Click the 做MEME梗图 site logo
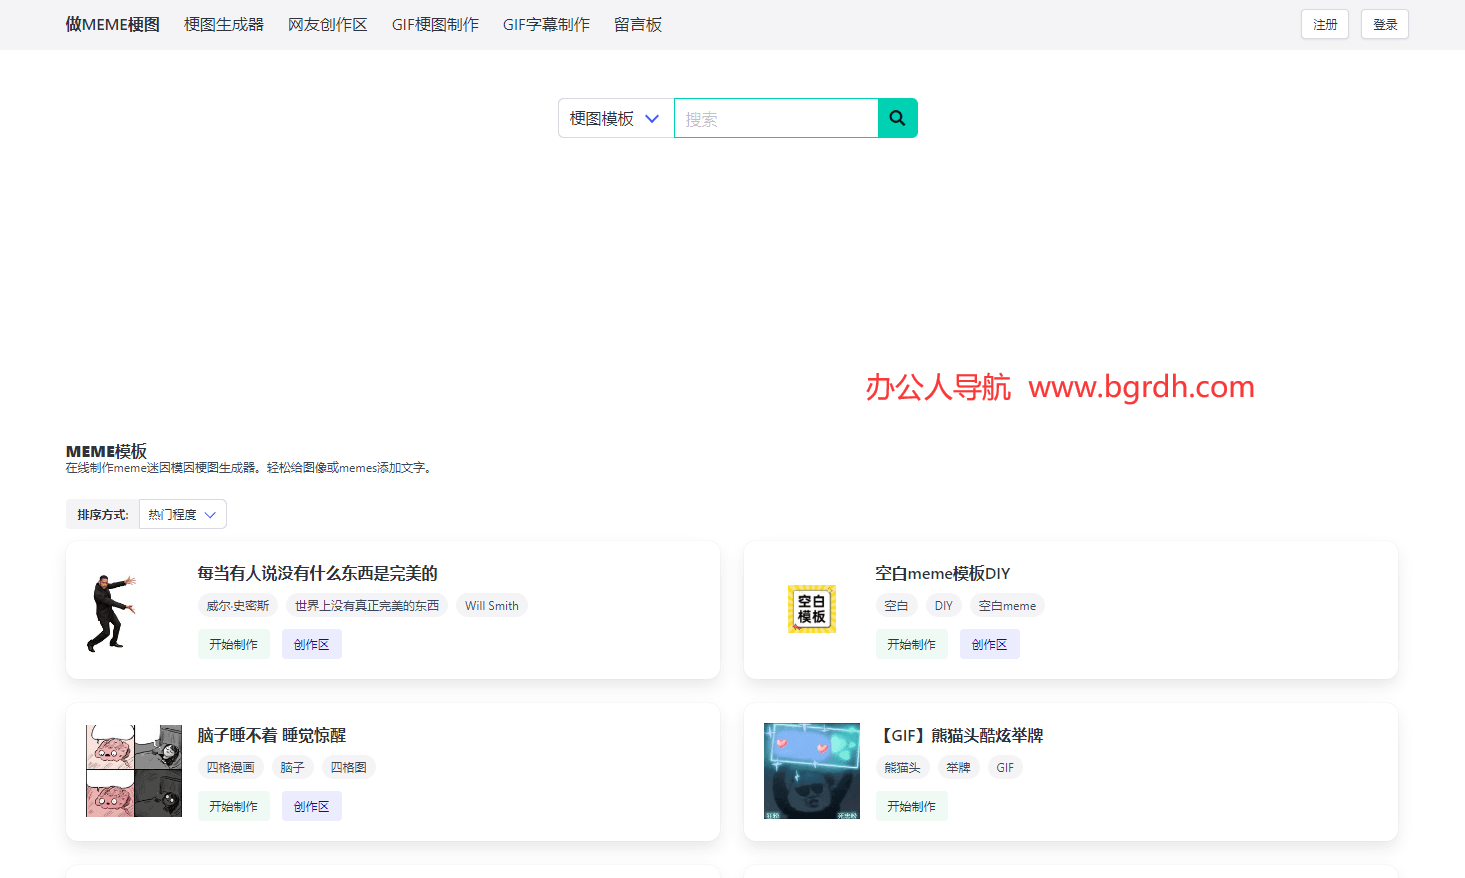The image size is (1465, 878). [x=112, y=24]
